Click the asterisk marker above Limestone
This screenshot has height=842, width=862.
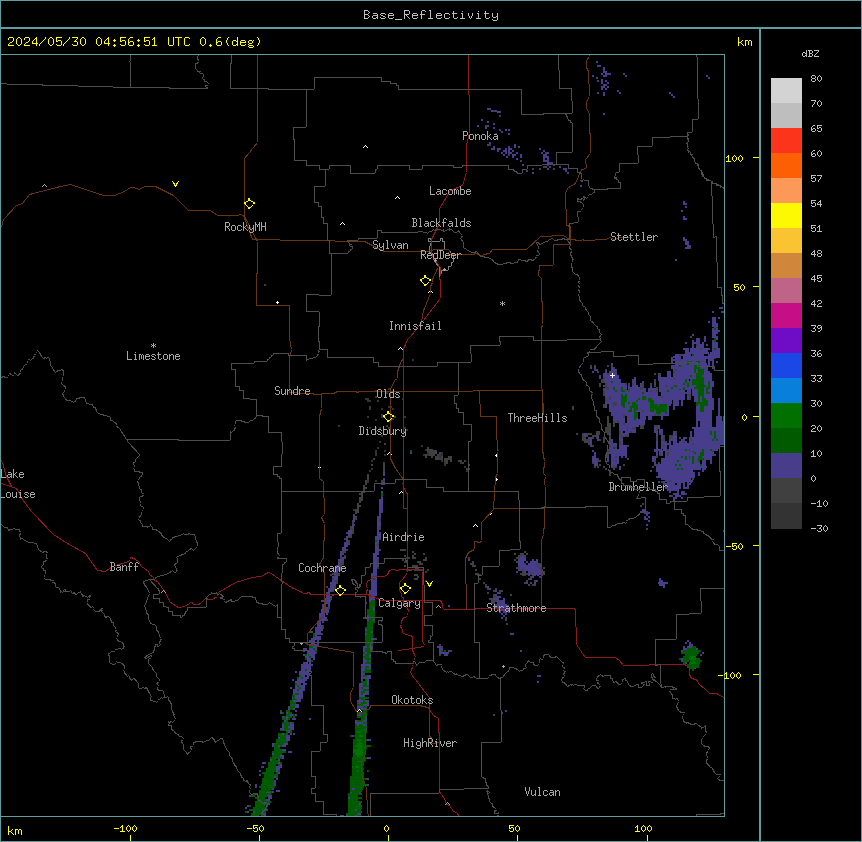click(x=153, y=346)
